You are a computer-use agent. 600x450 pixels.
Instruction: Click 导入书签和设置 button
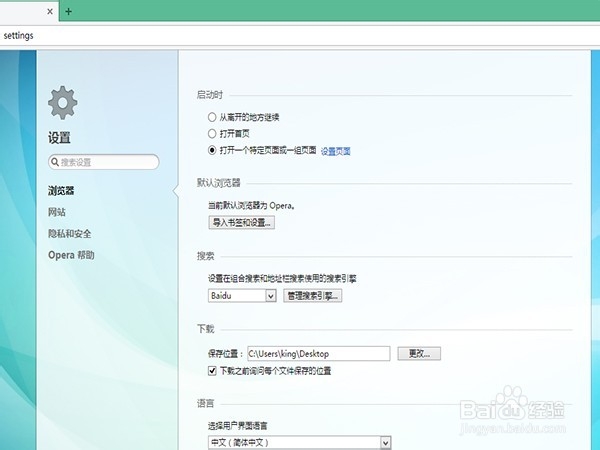[241, 222]
